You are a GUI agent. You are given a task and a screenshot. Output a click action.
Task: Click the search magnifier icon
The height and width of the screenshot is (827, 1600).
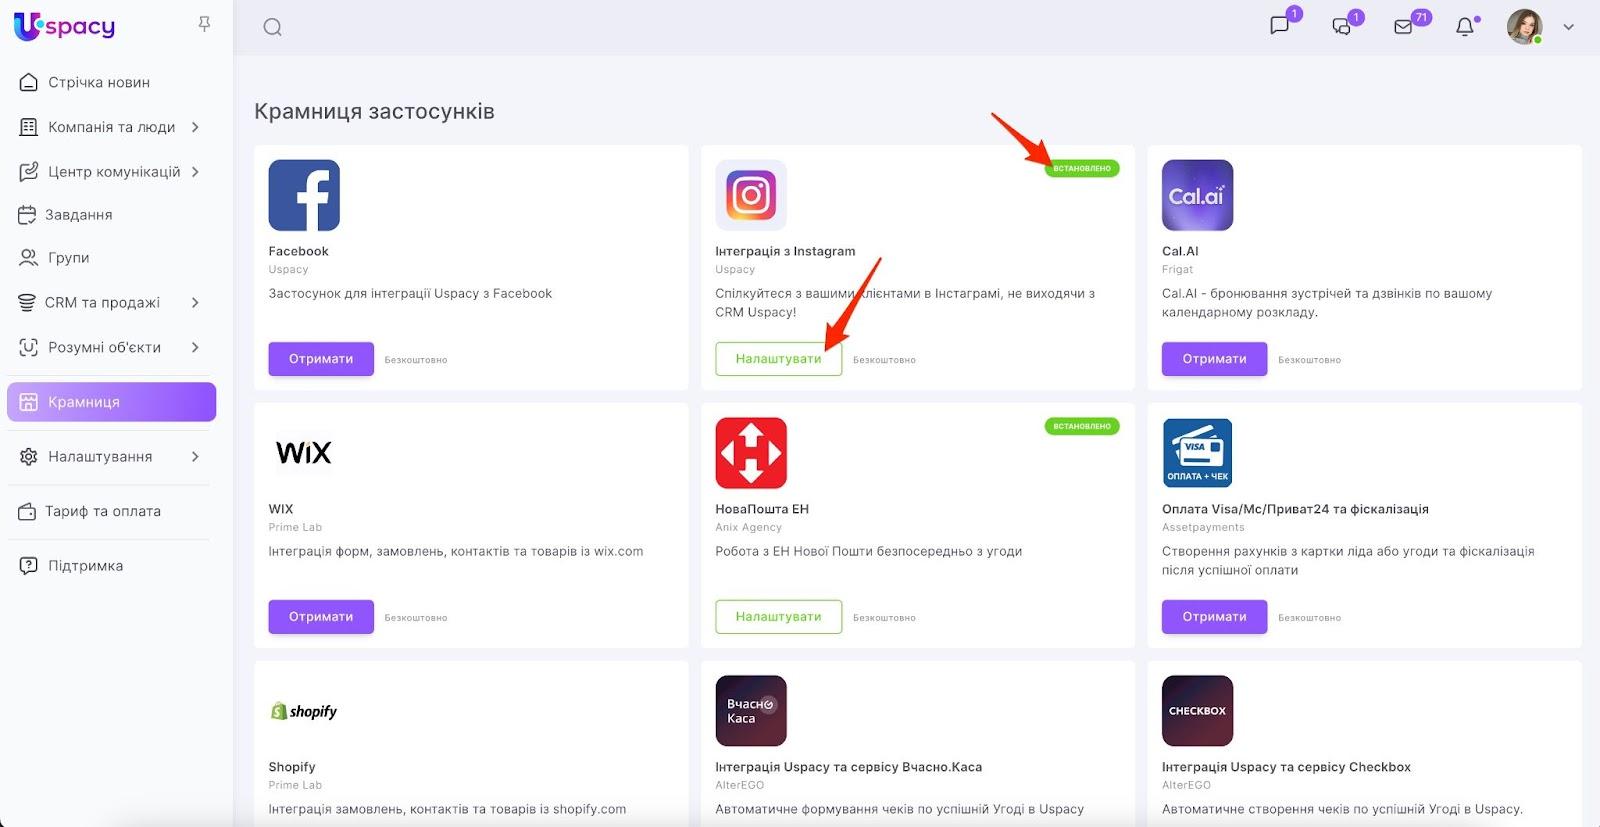[x=272, y=27]
